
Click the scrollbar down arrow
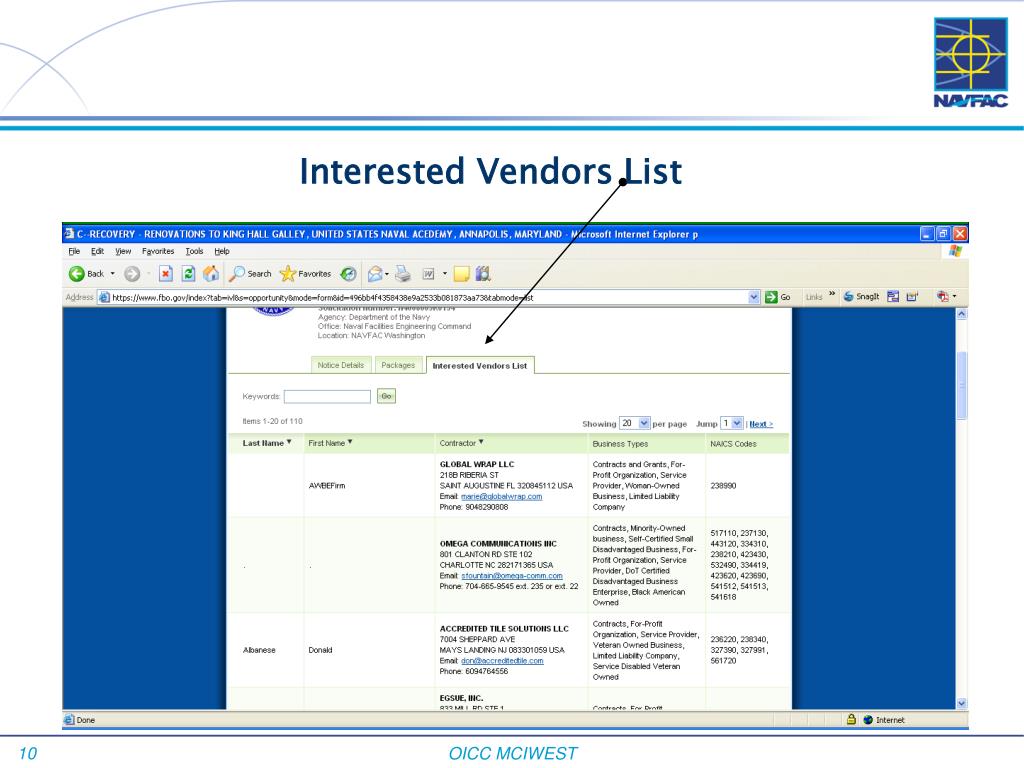click(x=961, y=703)
